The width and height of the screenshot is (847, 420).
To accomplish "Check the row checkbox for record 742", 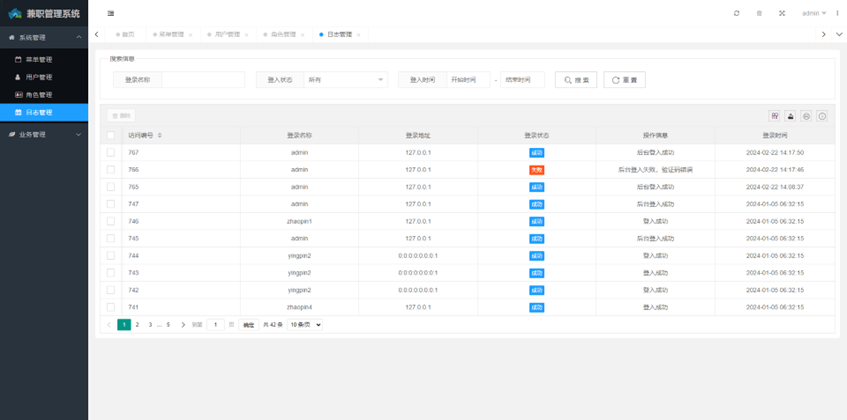I will [x=111, y=290].
